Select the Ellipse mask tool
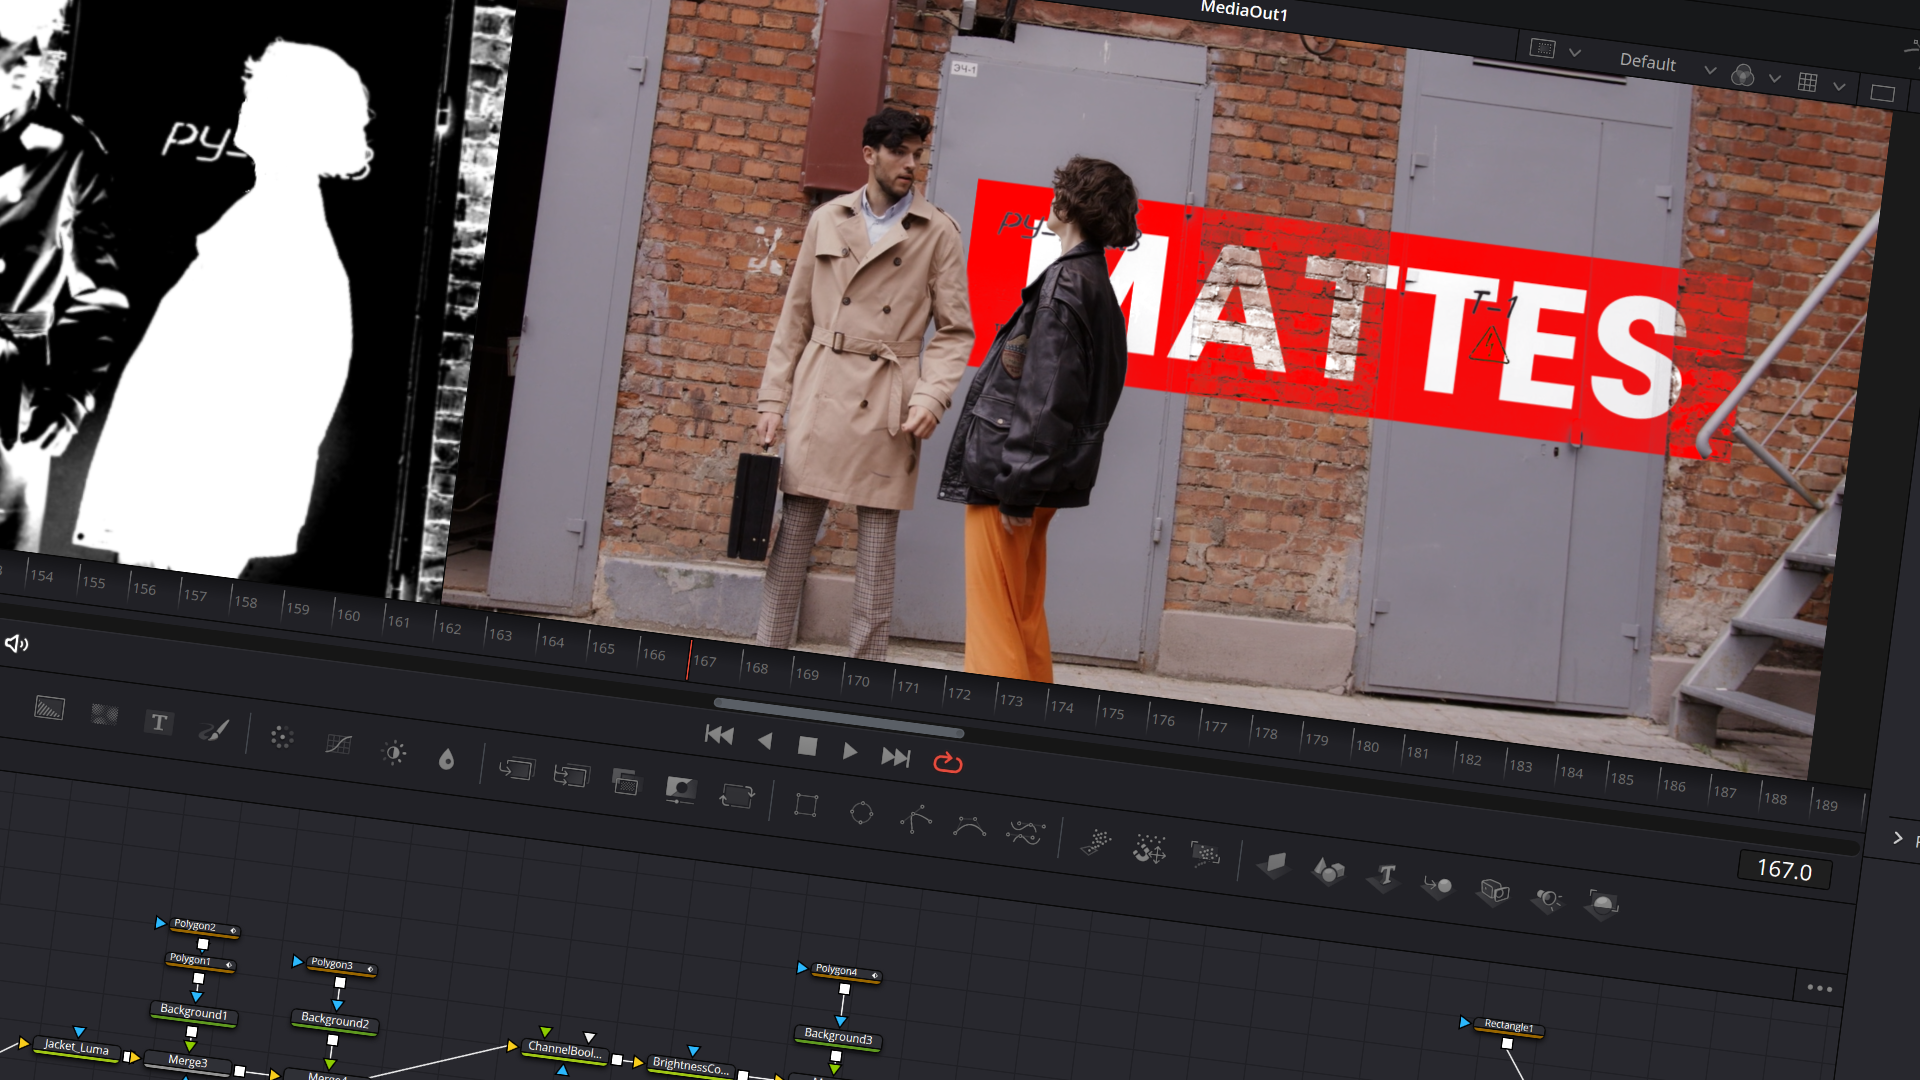This screenshot has height=1080, width=1920. (x=861, y=813)
